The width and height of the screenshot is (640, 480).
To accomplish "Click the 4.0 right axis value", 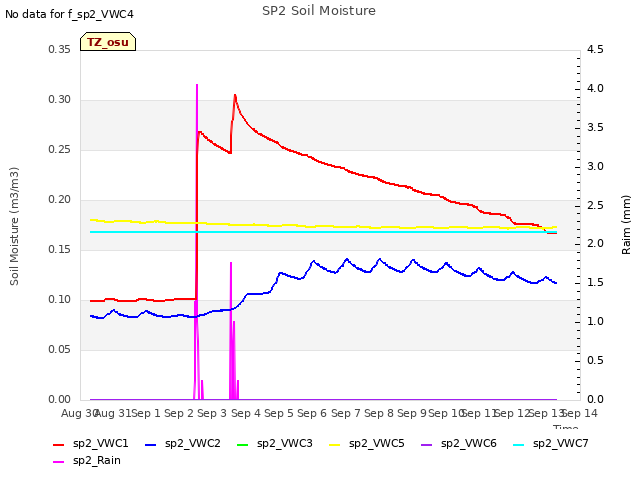I will pos(595,89).
